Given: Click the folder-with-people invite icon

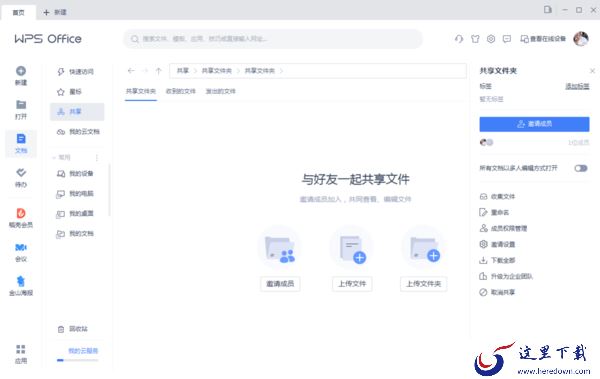Looking at the screenshot, I should click(280, 248).
